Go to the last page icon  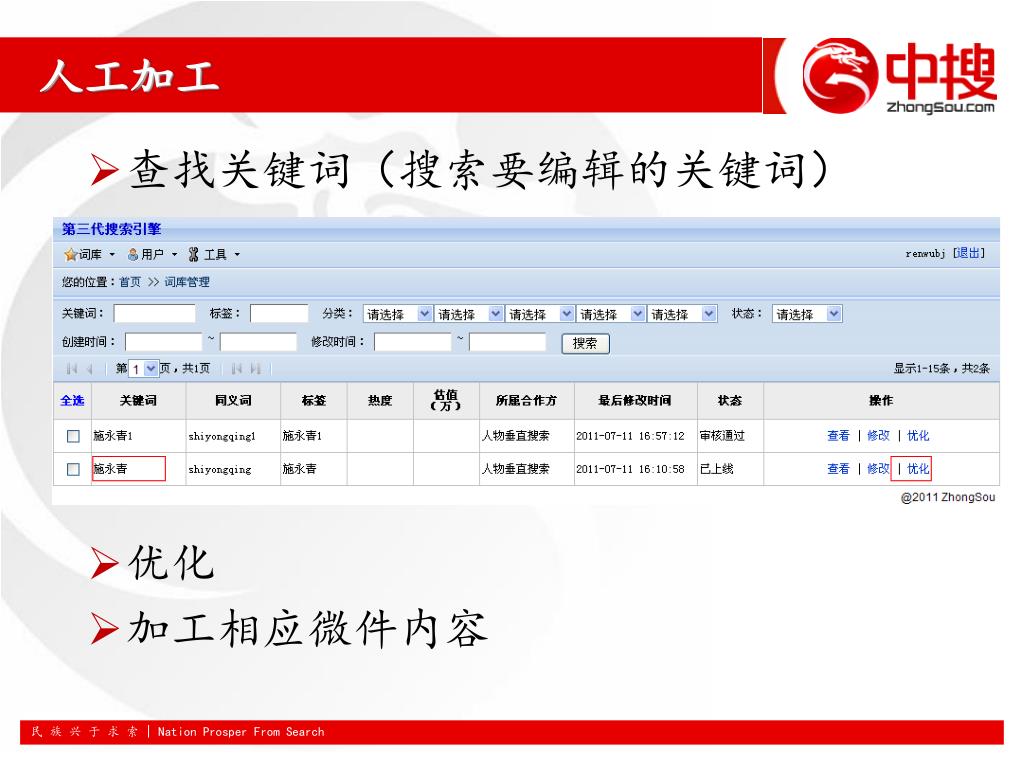coord(255,369)
